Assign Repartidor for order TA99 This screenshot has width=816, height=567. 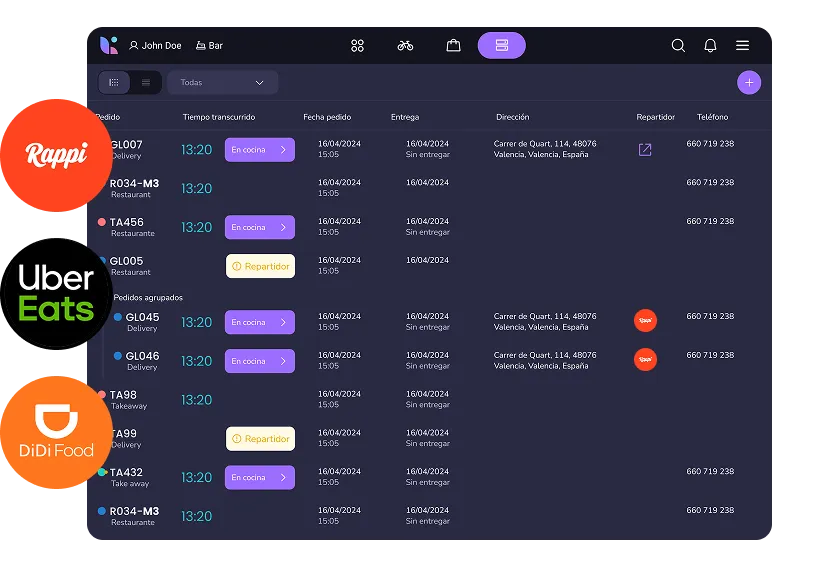(260, 439)
